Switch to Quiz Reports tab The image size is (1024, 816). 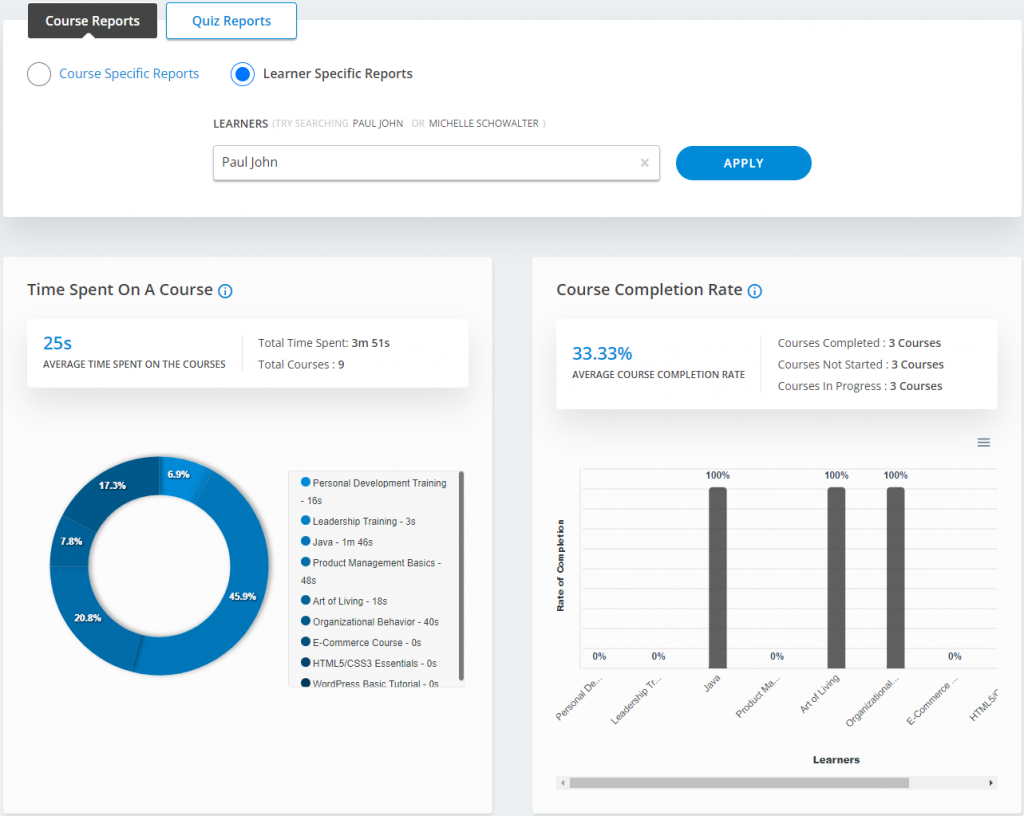pos(231,21)
